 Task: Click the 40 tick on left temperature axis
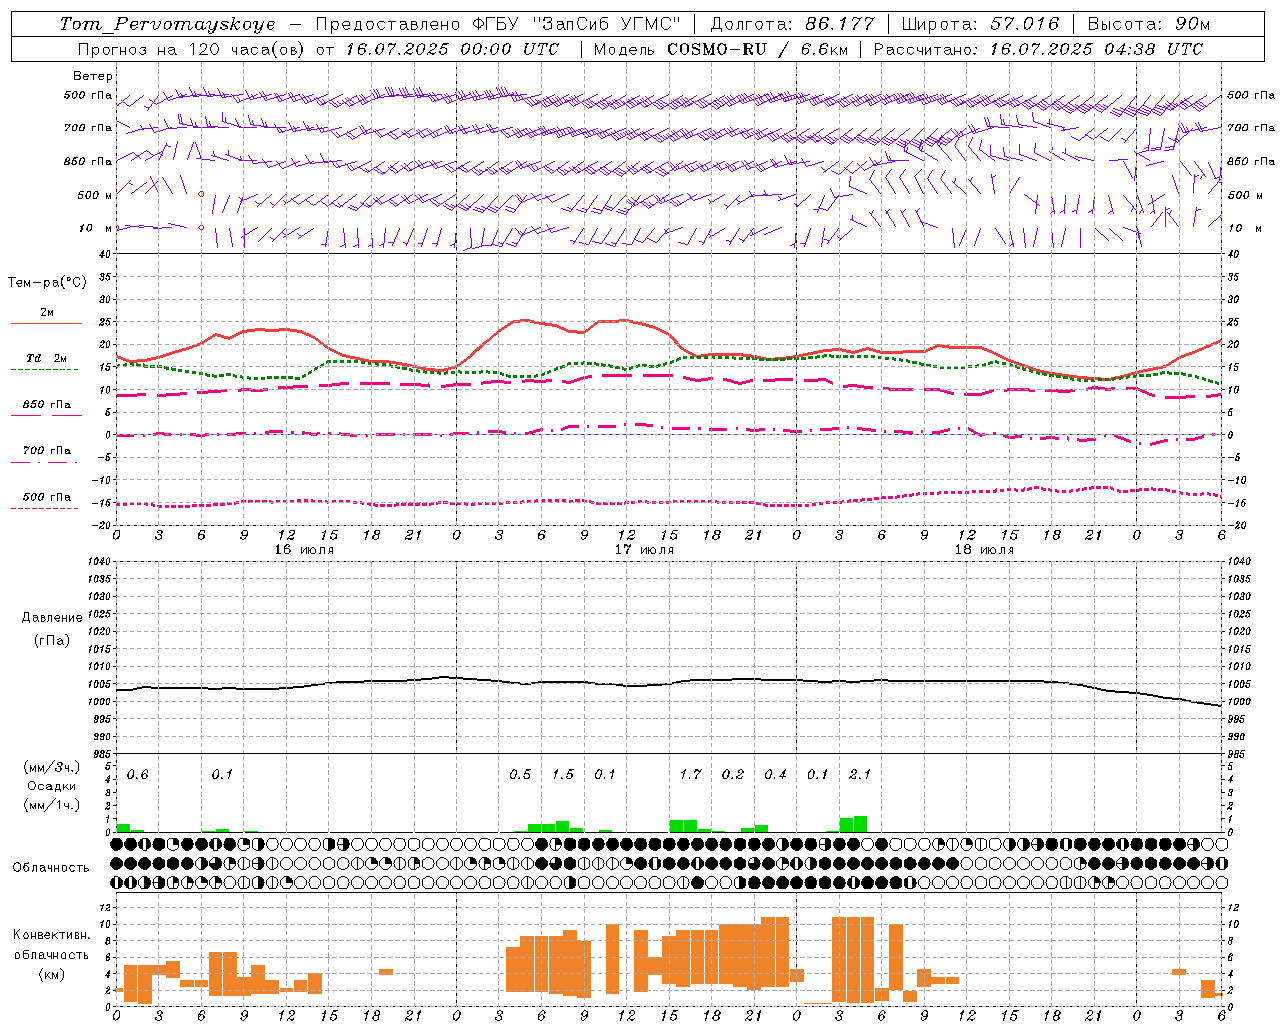(x=105, y=254)
